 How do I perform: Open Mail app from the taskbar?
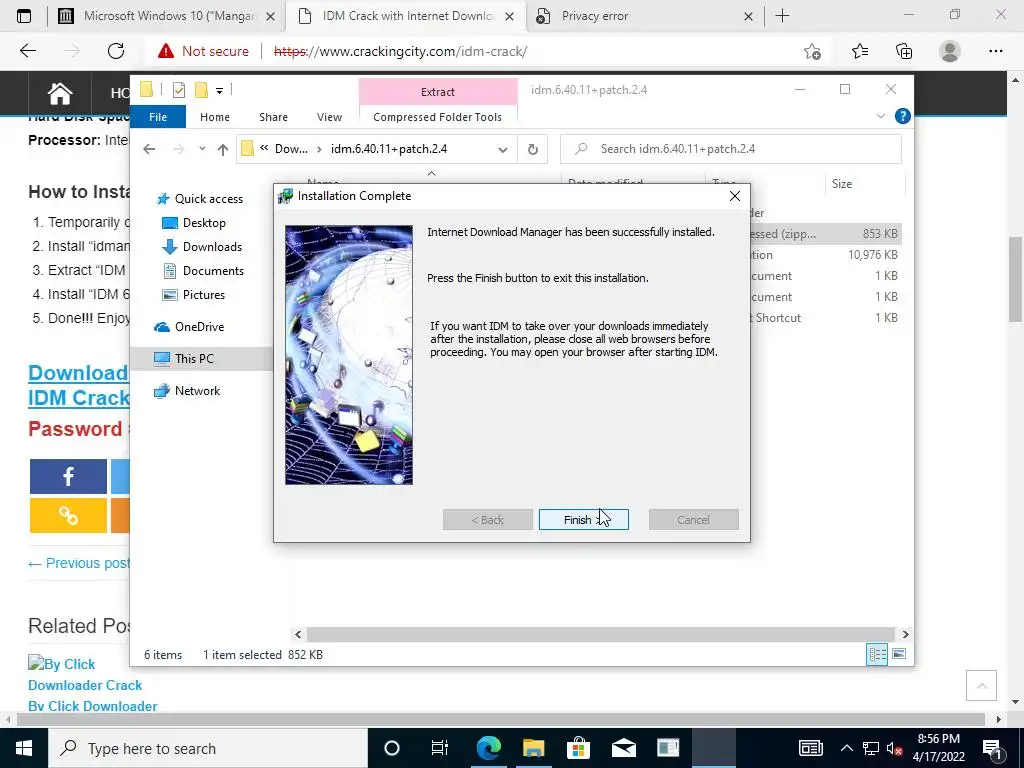tap(623, 748)
